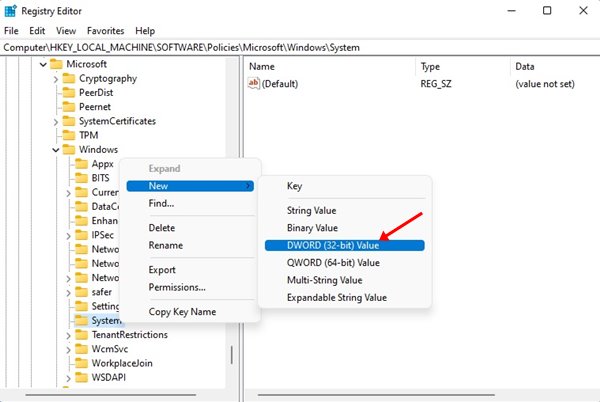
Task: Expand the Cryptography tree node
Action: (x=56, y=79)
